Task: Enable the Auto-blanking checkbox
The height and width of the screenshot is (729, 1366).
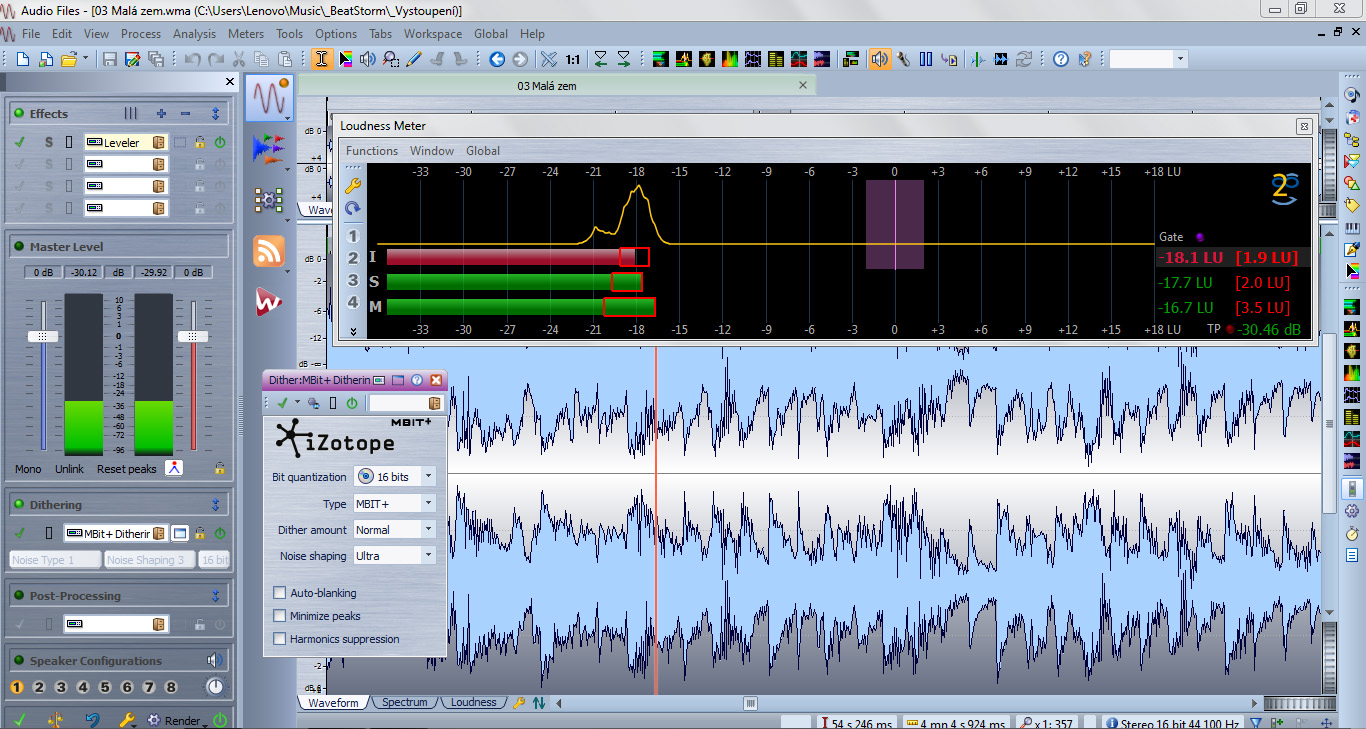Action: (x=280, y=593)
